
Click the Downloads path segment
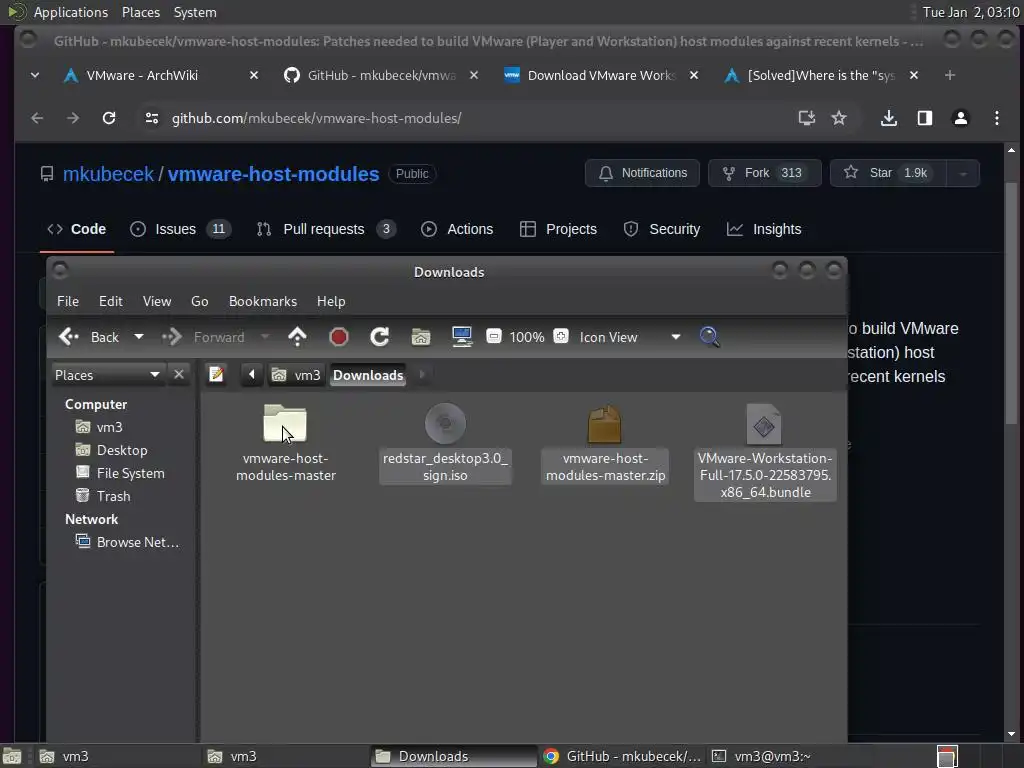pyautogui.click(x=368, y=375)
